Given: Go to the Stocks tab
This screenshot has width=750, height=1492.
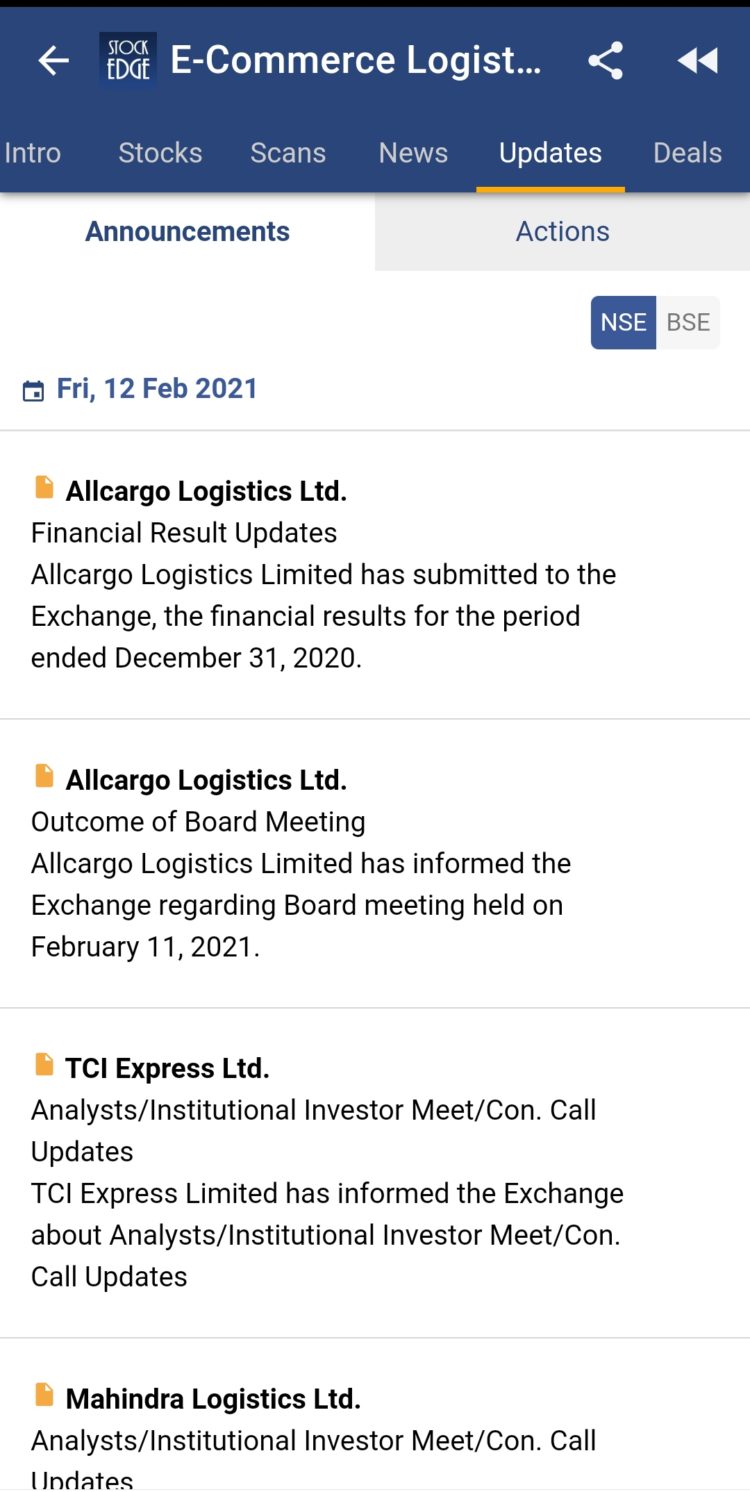Looking at the screenshot, I should (x=160, y=153).
